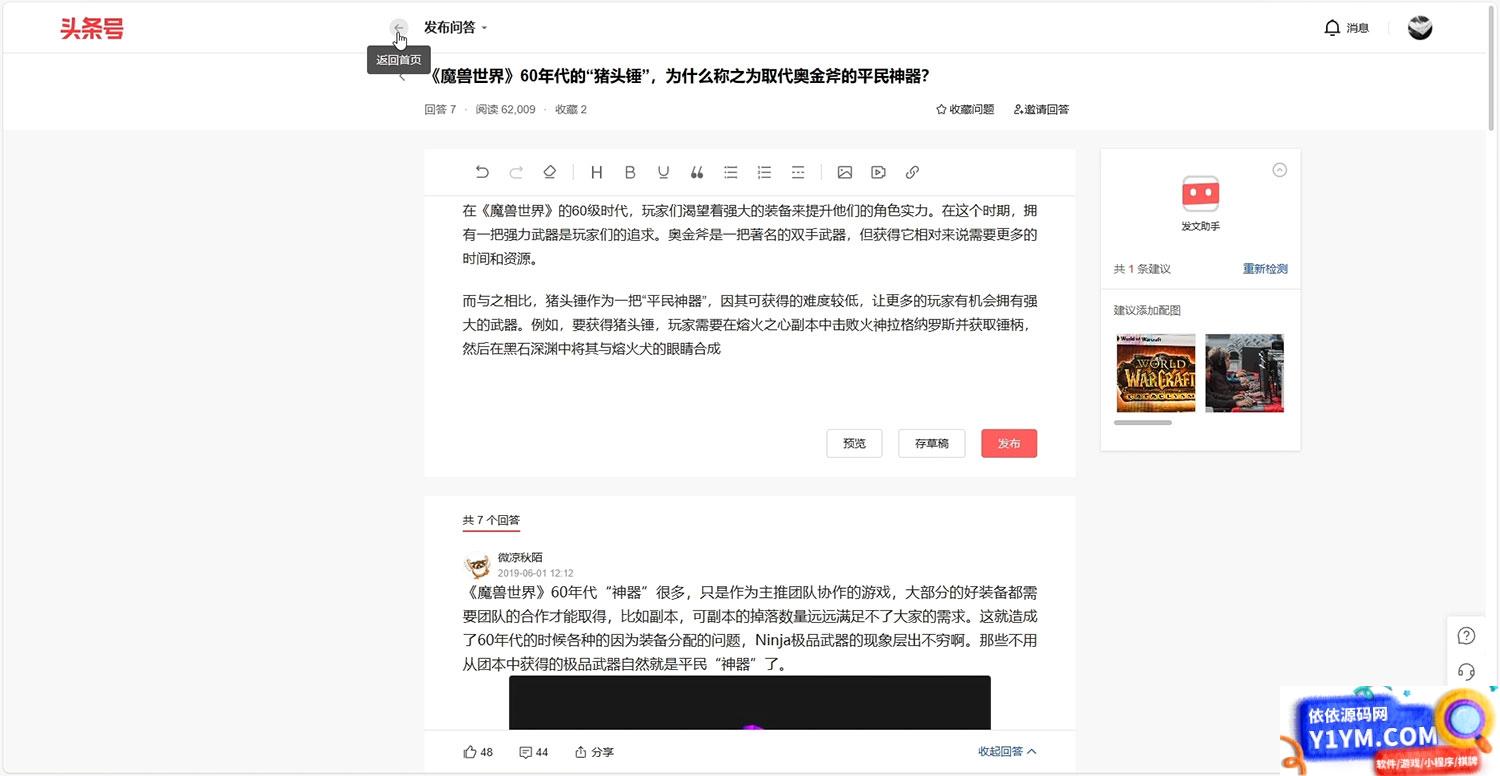The width and height of the screenshot is (1500, 776).
Task: Click 邀请回答 to invite answers
Action: [1041, 109]
